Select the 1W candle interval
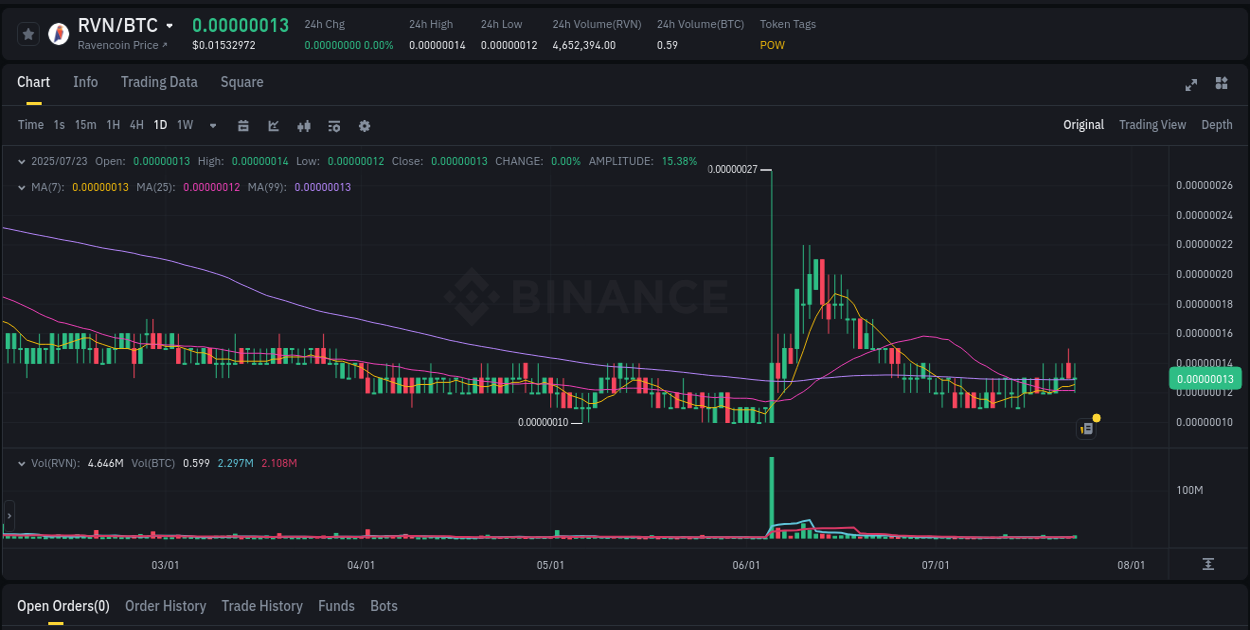The image size is (1250, 630). (x=184, y=126)
